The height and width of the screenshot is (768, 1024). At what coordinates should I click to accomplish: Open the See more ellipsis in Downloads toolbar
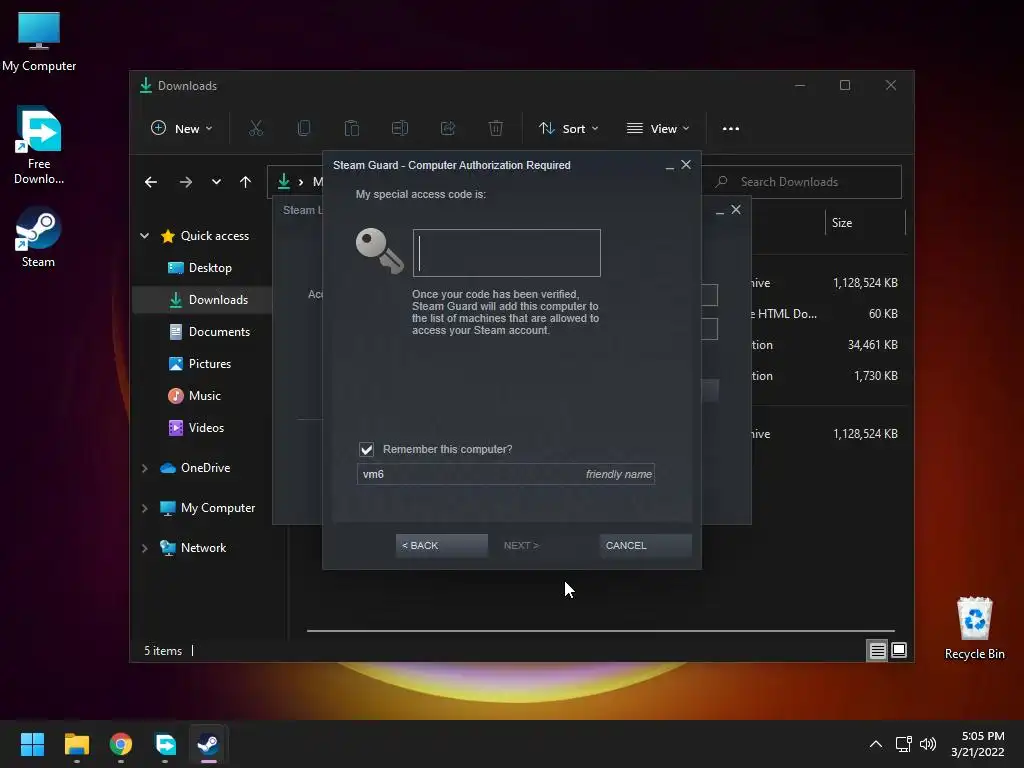[x=731, y=129]
